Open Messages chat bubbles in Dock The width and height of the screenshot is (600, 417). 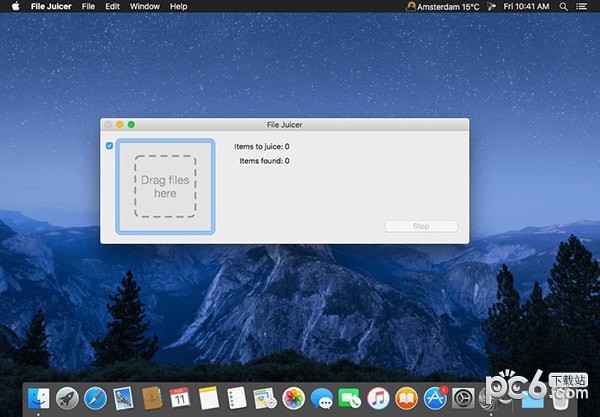[x=321, y=398]
